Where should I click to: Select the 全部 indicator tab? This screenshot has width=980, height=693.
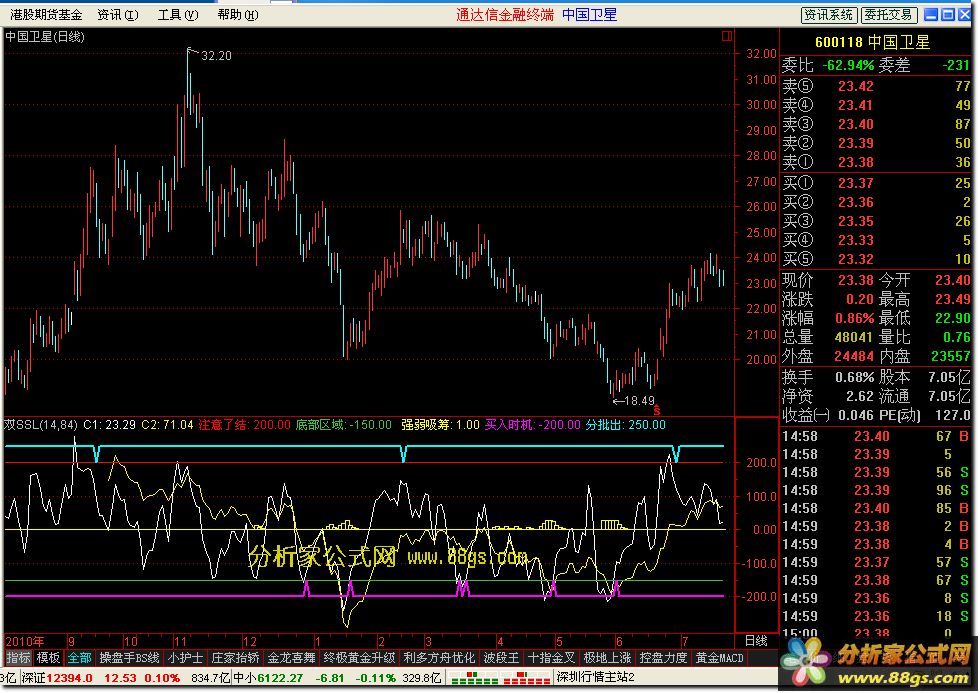coord(79,657)
